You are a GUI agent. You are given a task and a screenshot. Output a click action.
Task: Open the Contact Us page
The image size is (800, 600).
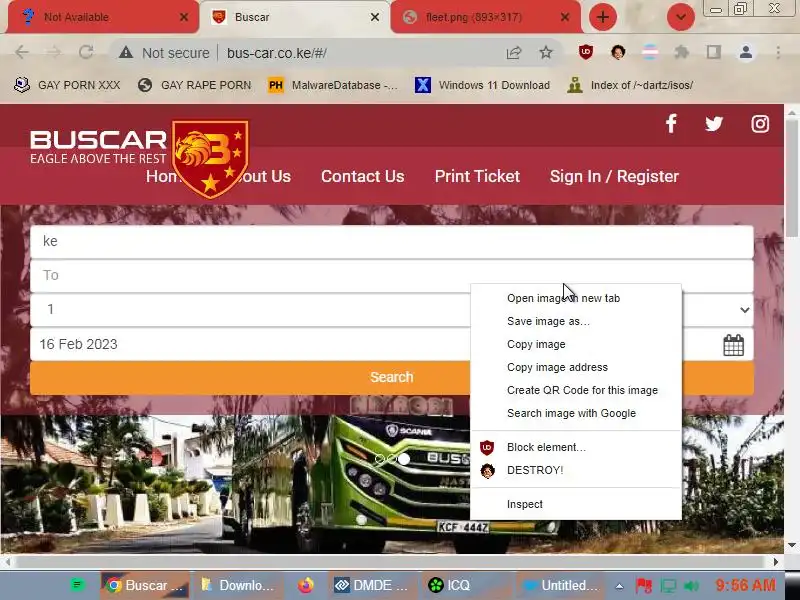point(362,177)
